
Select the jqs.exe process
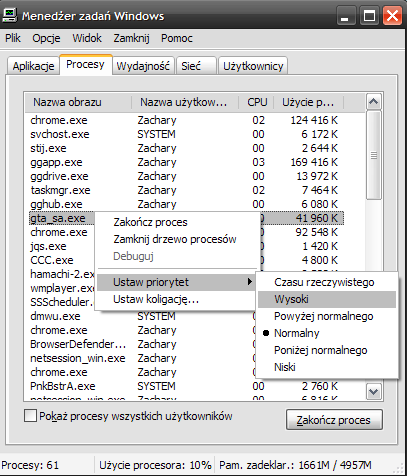[48, 246]
